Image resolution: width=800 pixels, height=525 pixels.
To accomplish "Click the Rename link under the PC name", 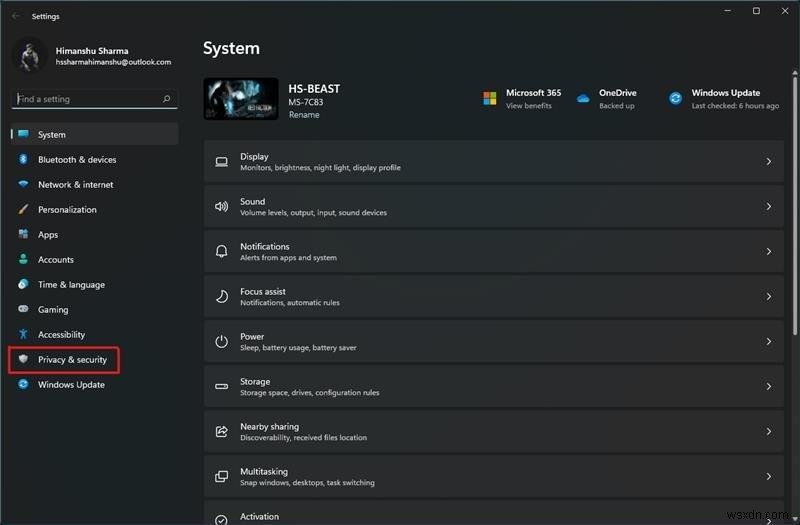I will tap(304, 115).
